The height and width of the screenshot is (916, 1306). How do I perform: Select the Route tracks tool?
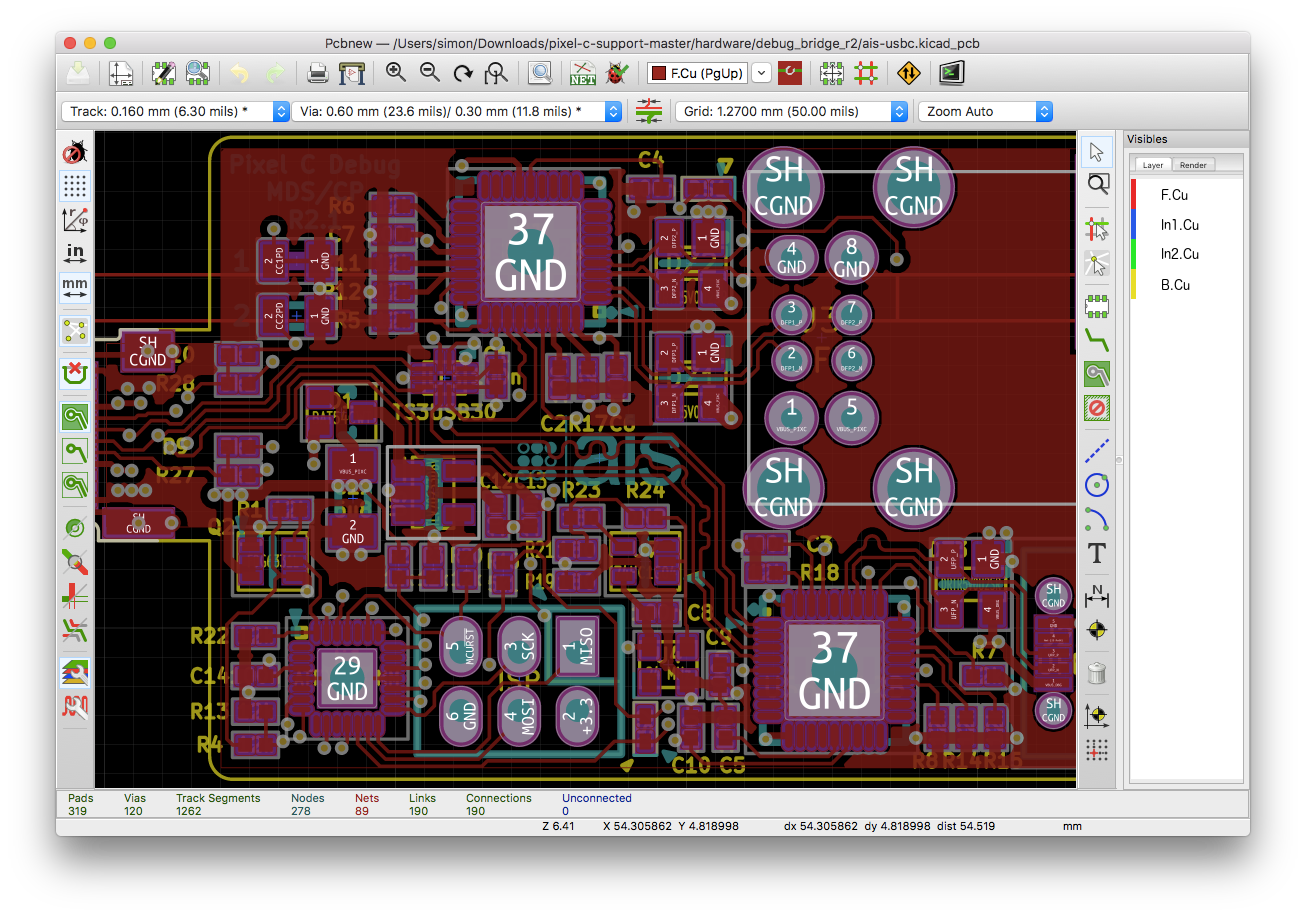pos(1097,340)
